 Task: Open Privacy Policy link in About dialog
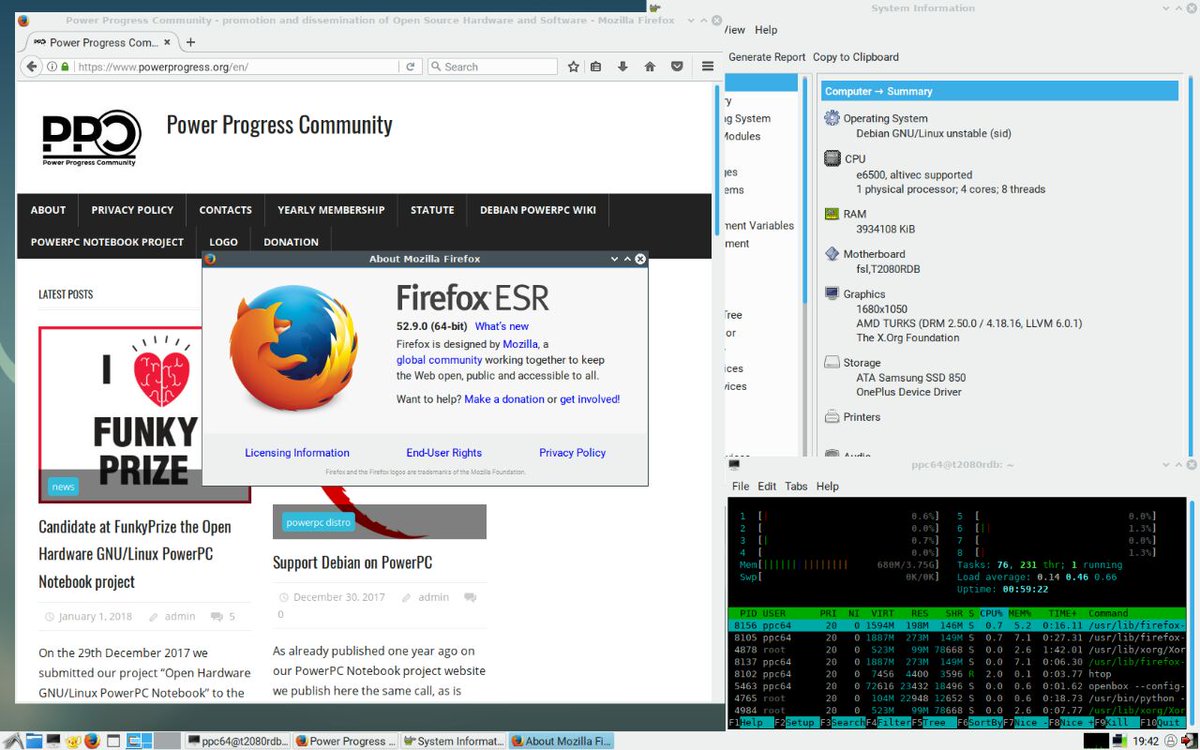click(572, 453)
